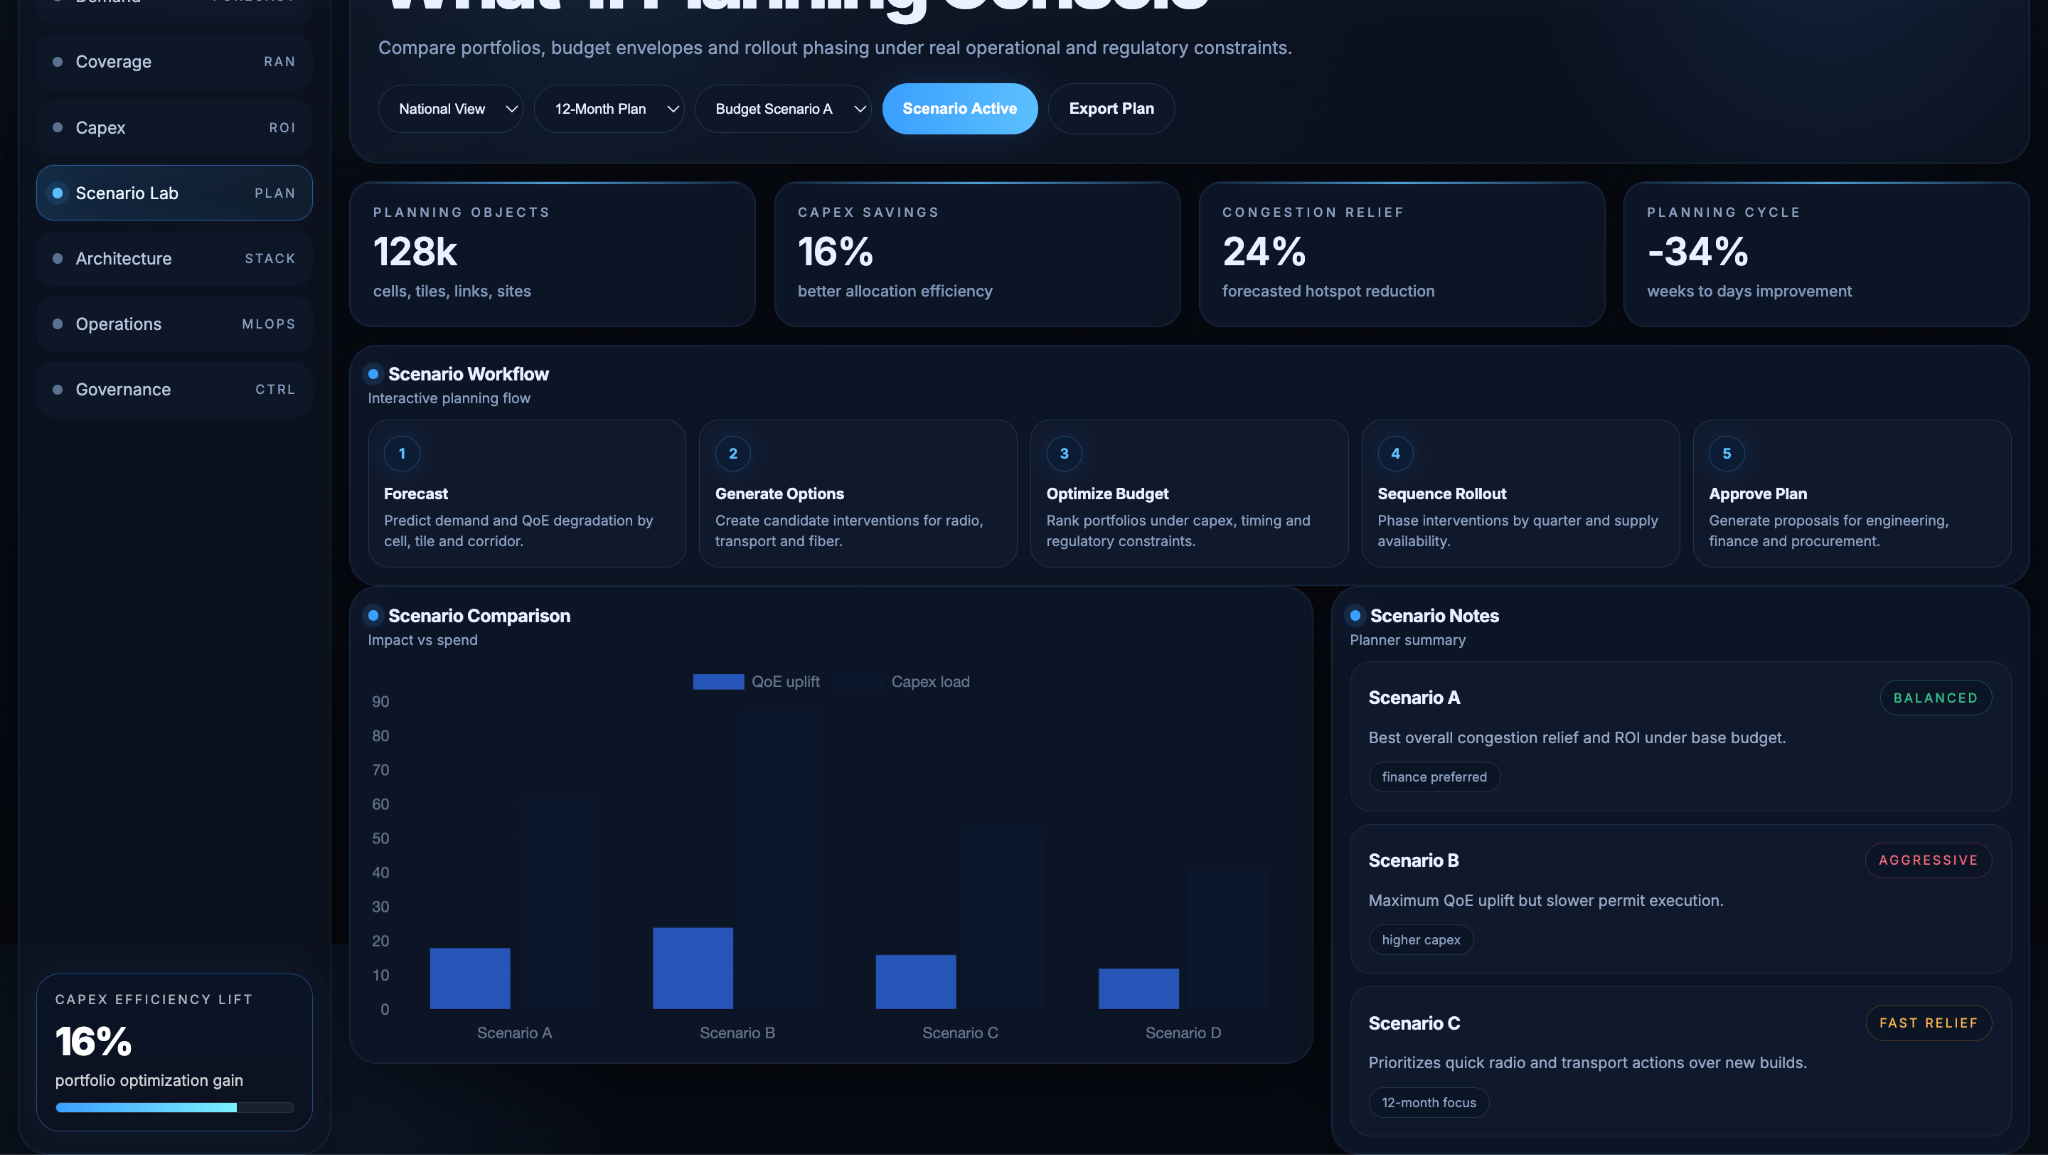Click the finance preferred tag
Screen dimensions: 2048x1155
pos(1434,777)
